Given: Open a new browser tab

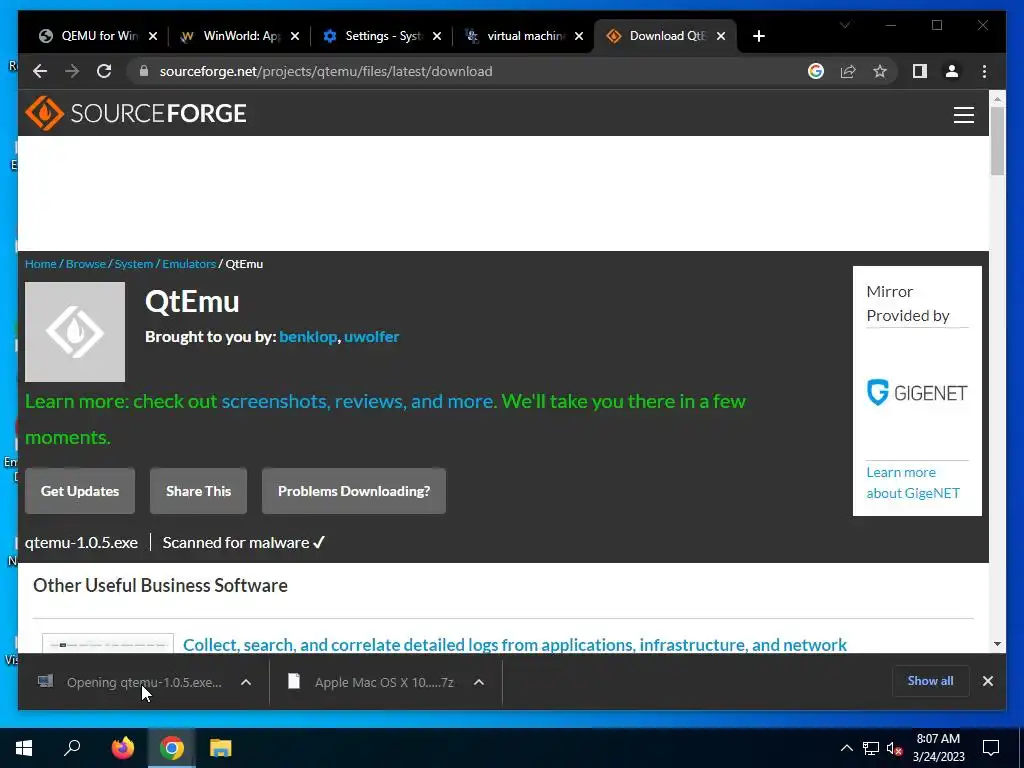Looking at the screenshot, I should tap(758, 36).
